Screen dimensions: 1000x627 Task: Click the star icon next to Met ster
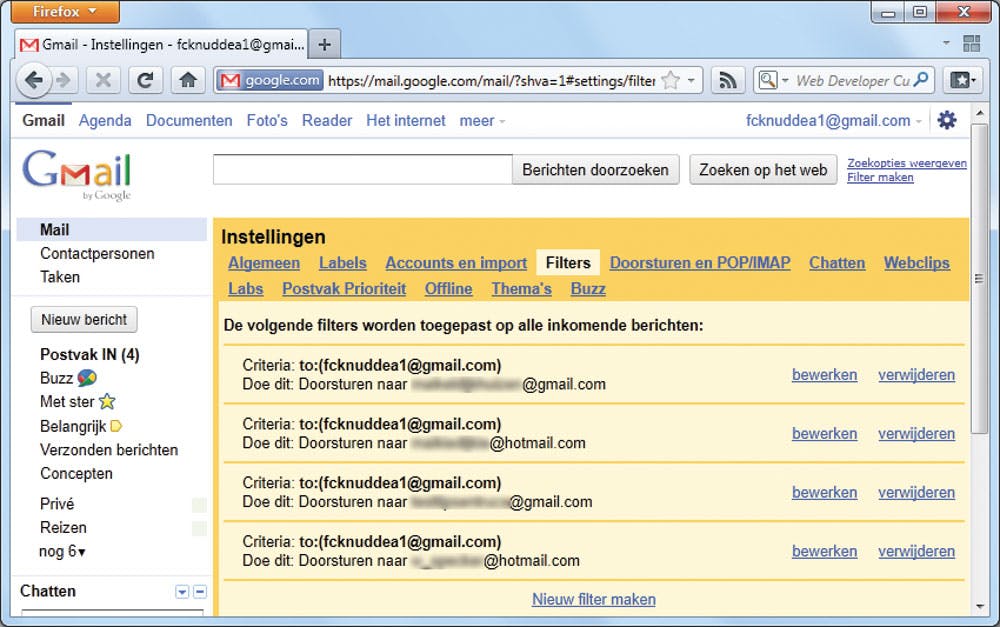click(107, 401)
